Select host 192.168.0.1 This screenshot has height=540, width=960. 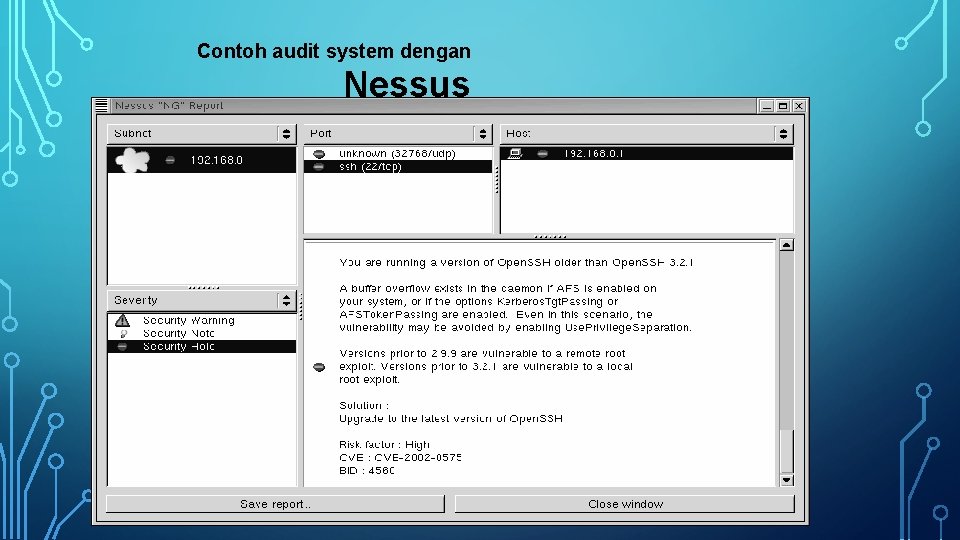(x=647, y=154)
